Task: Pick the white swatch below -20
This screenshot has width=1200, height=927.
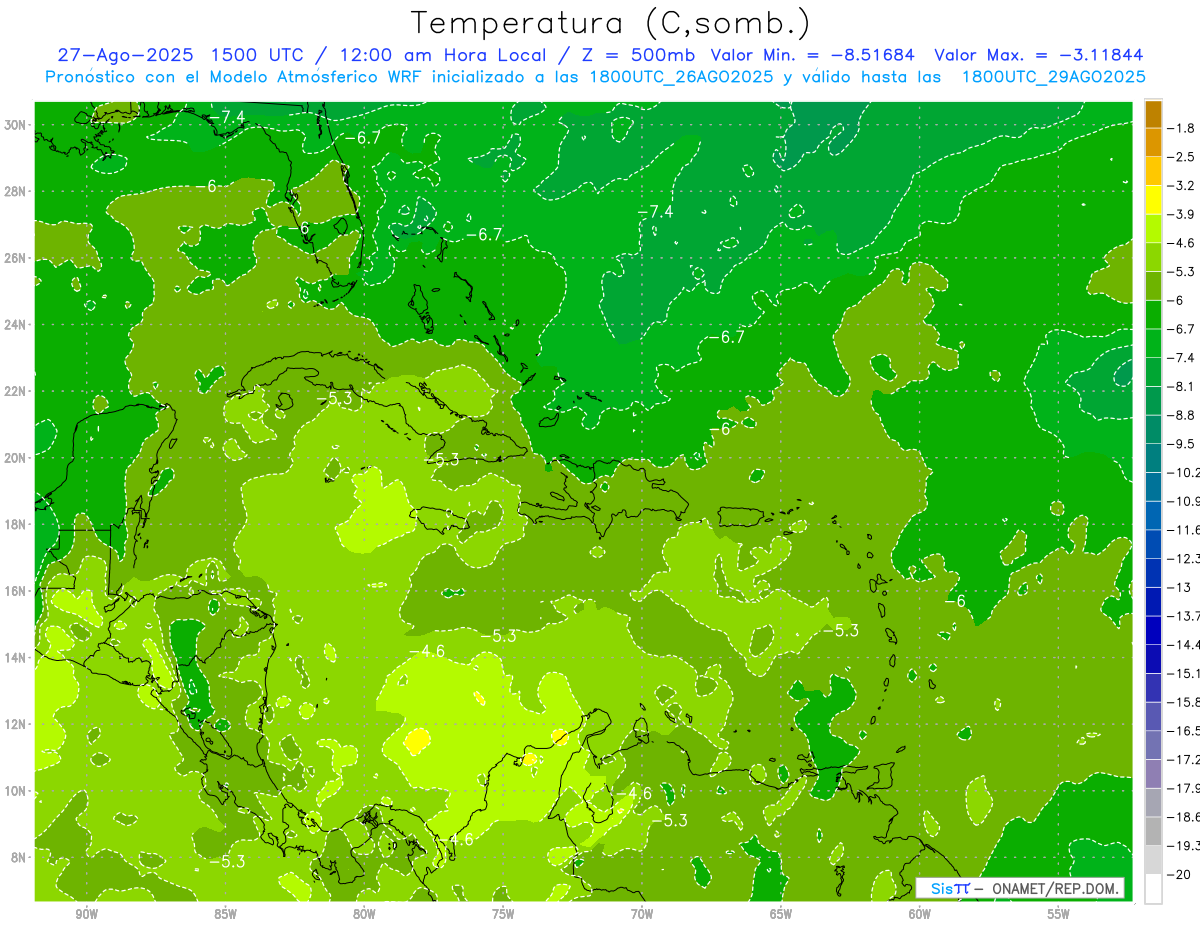Action: point(1153,889)
